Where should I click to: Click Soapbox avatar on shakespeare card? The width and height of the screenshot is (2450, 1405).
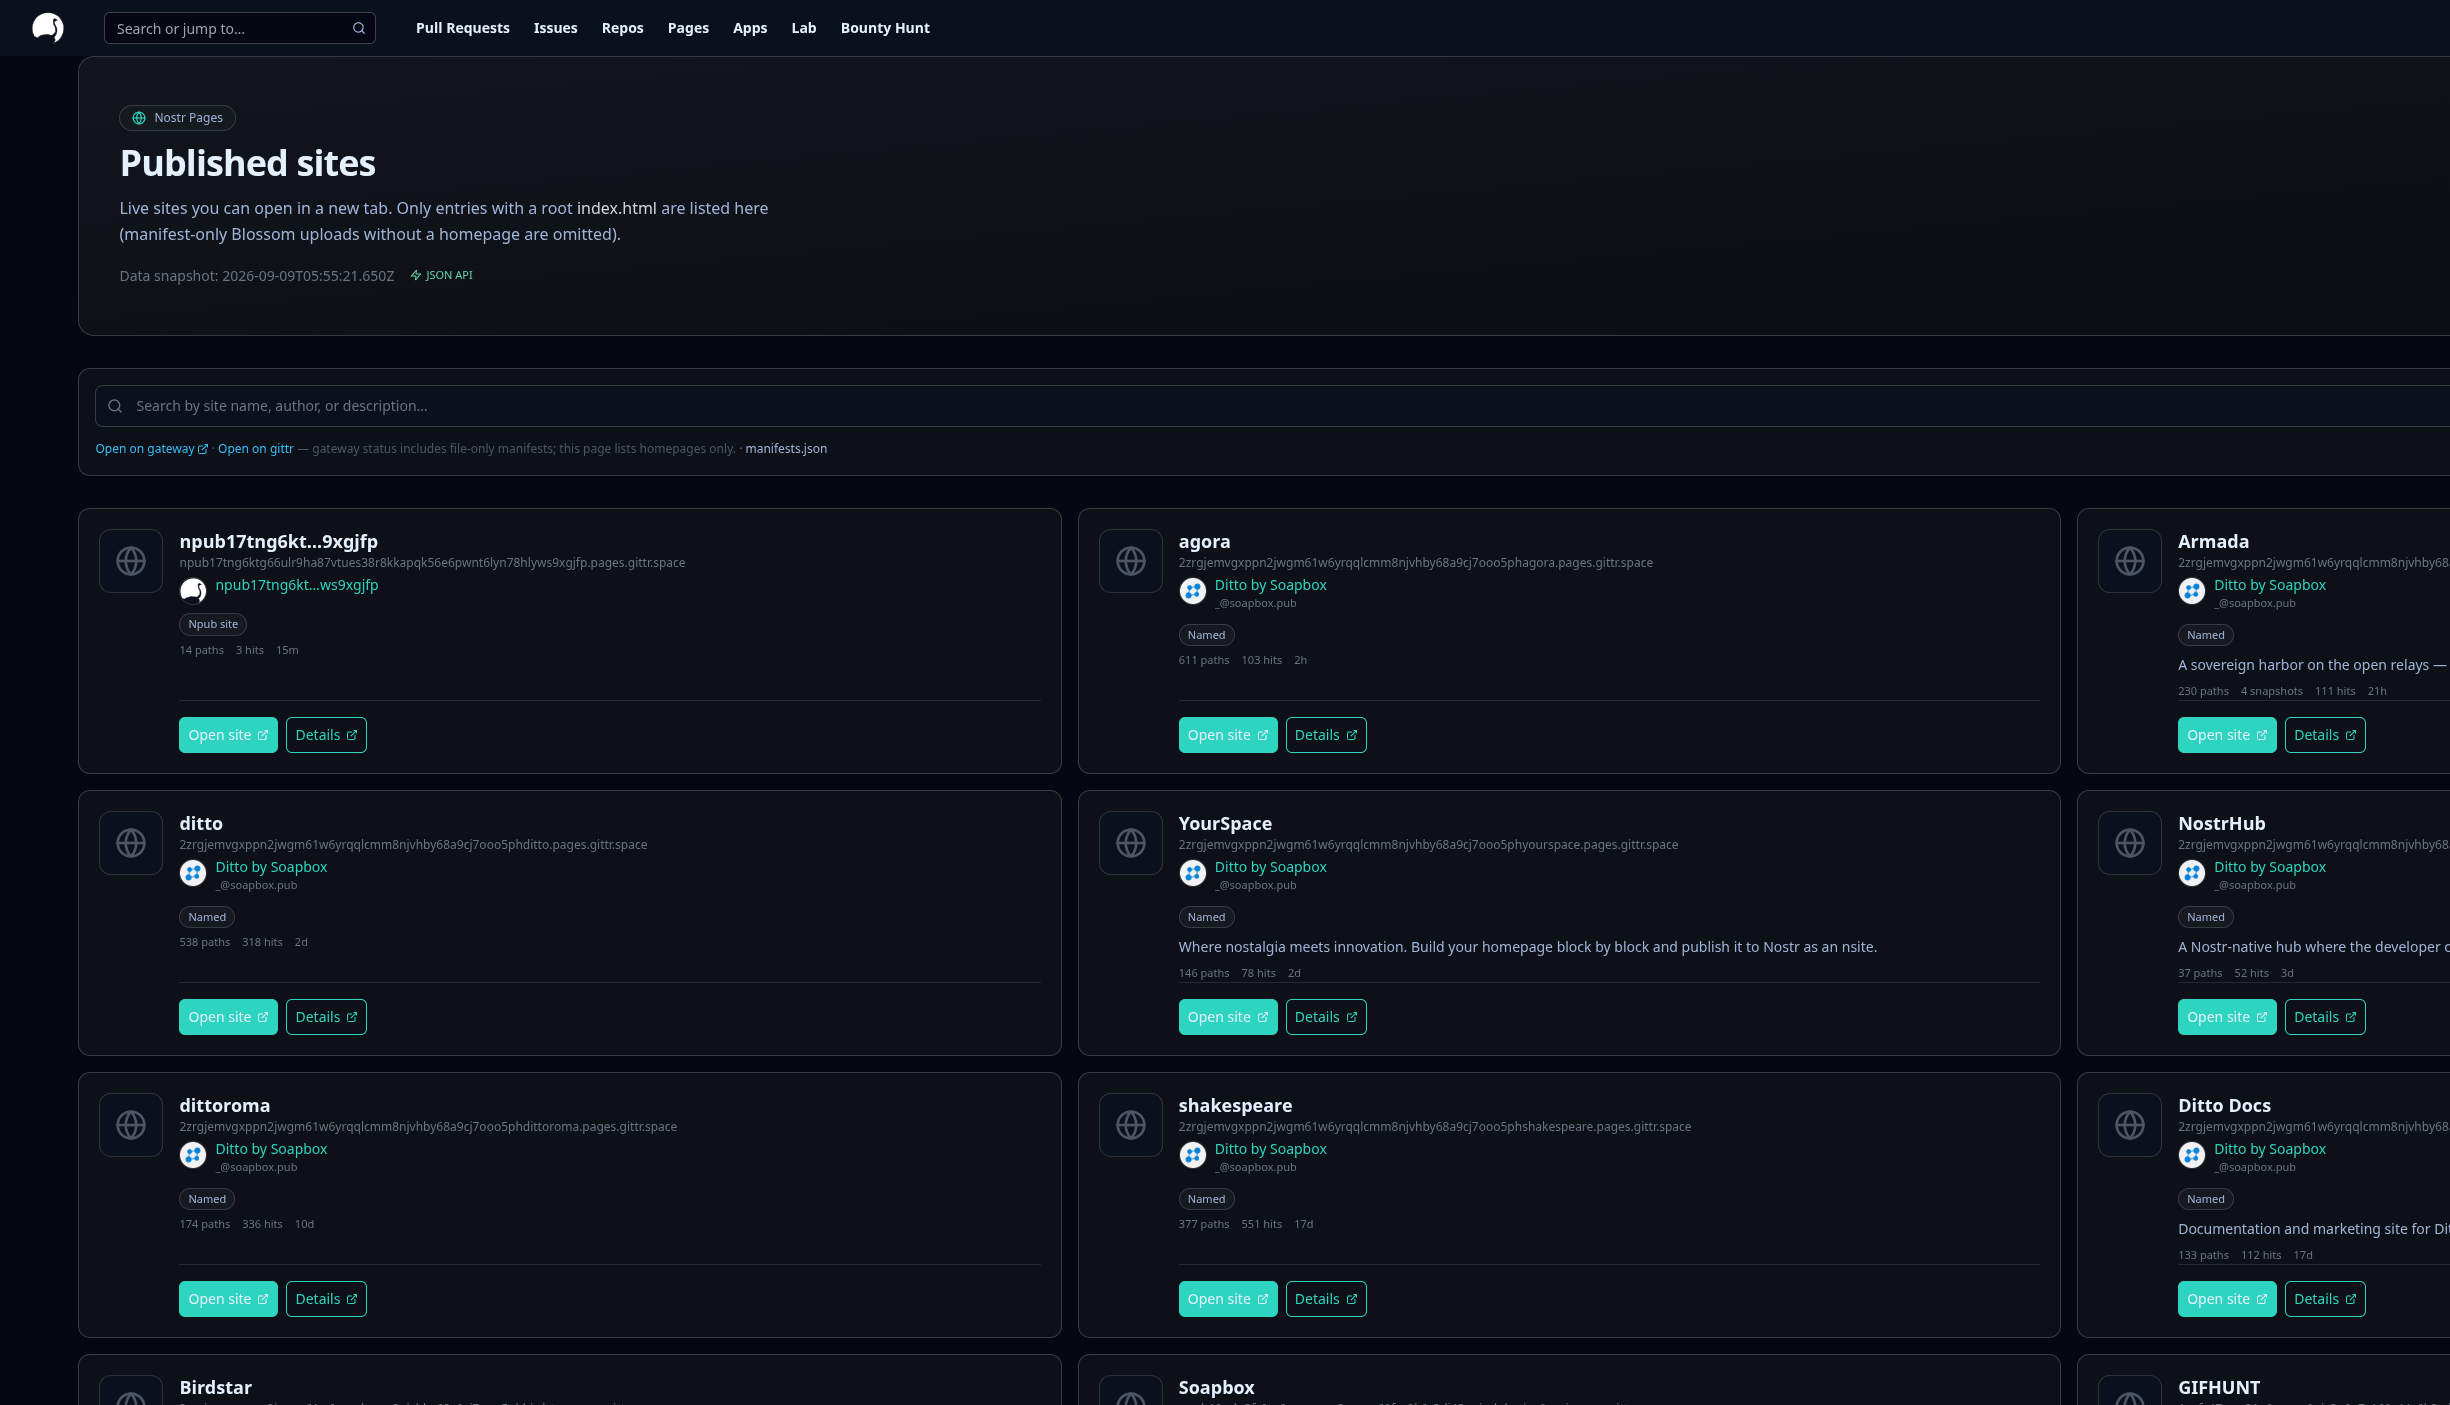(1192, 1155)
